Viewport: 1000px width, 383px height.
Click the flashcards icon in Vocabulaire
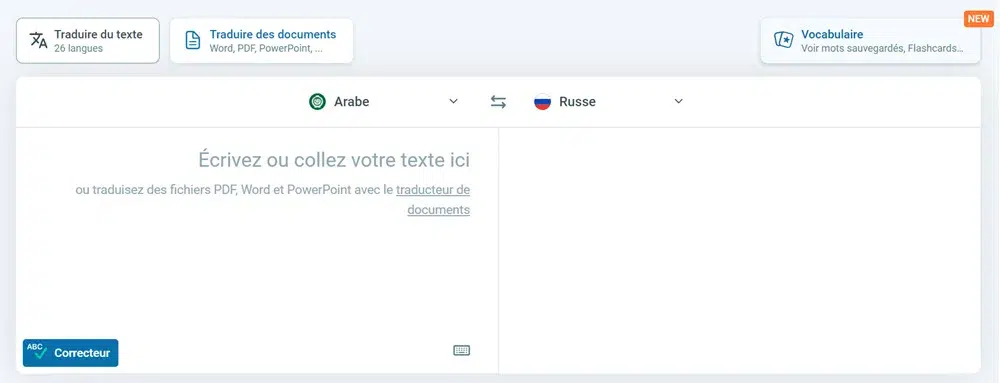(783, 40)
